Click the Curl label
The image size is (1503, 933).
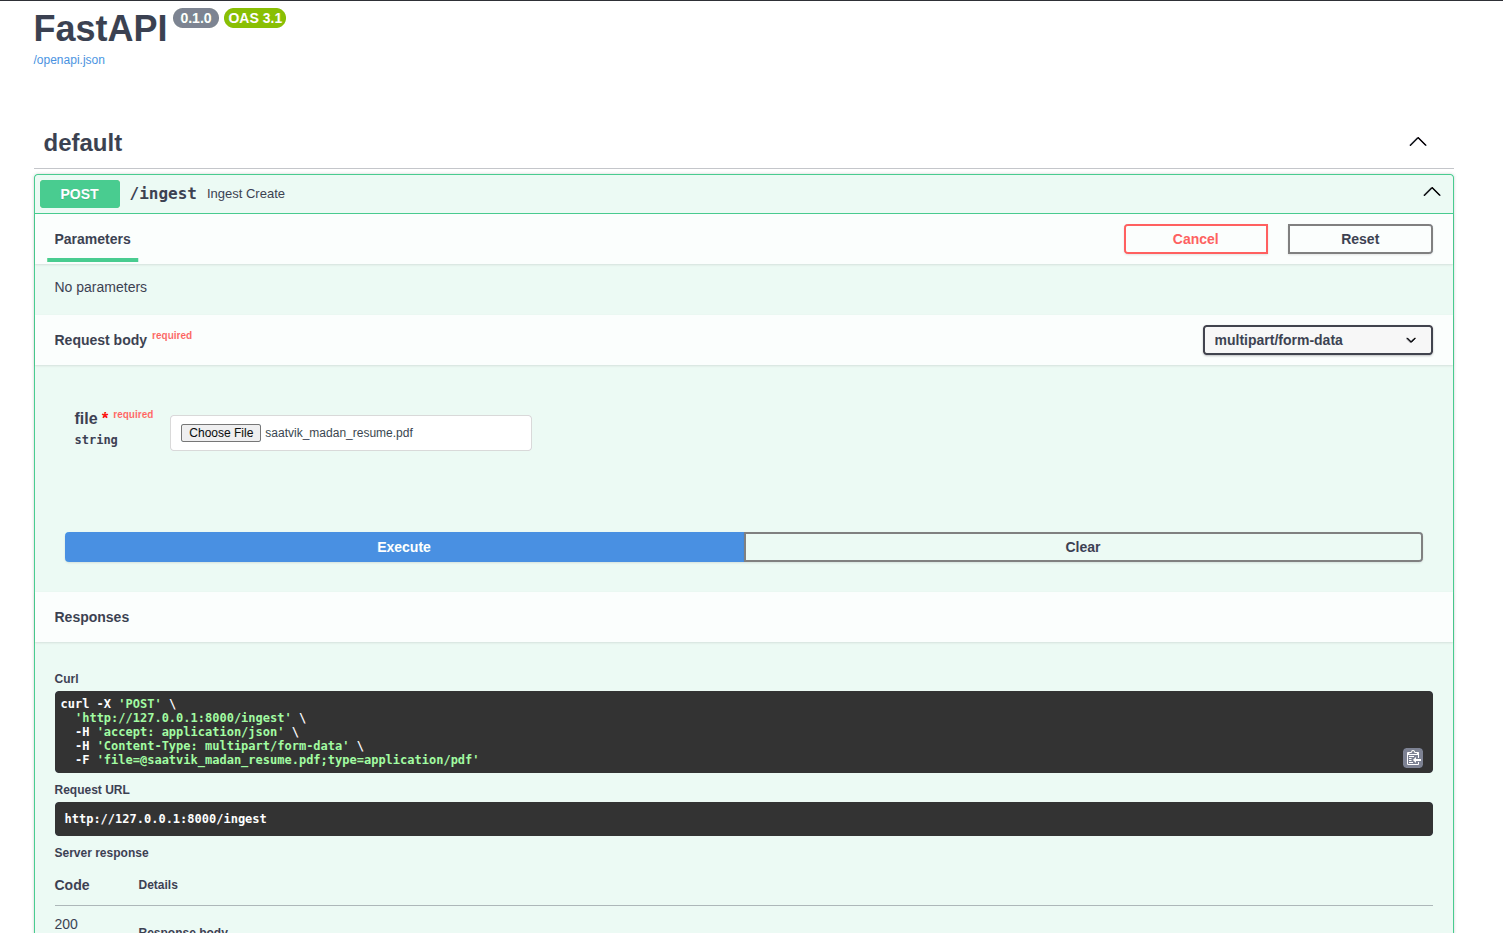pos(66,679)
